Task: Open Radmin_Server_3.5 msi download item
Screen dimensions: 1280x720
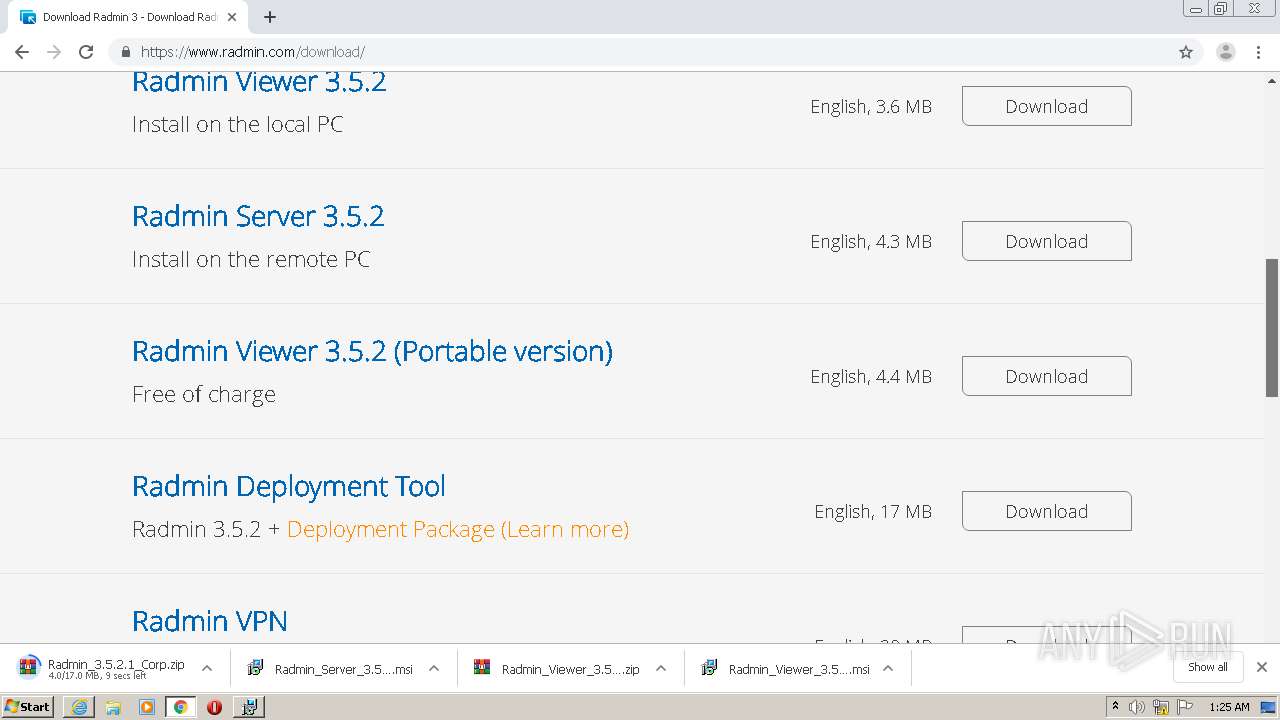Action: 330,669
